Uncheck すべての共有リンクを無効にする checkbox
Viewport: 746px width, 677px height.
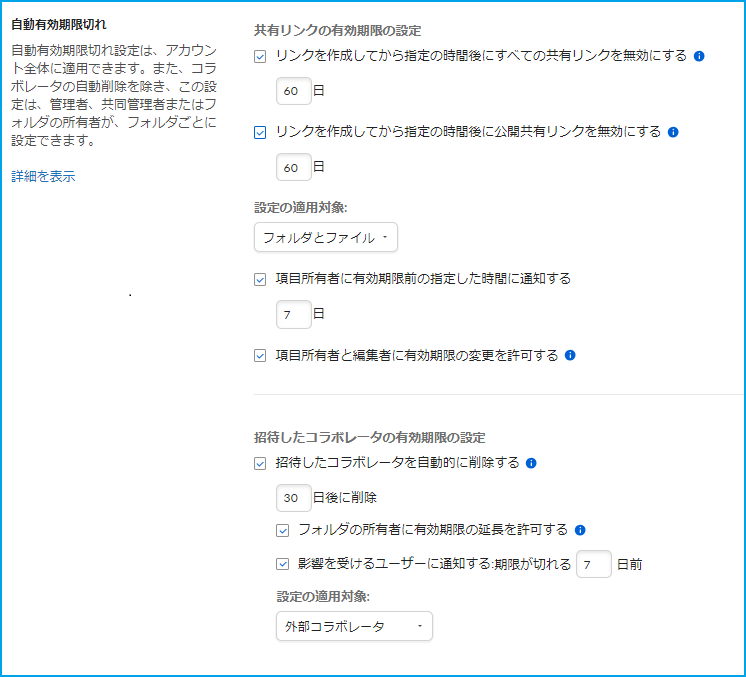[260, 57]
